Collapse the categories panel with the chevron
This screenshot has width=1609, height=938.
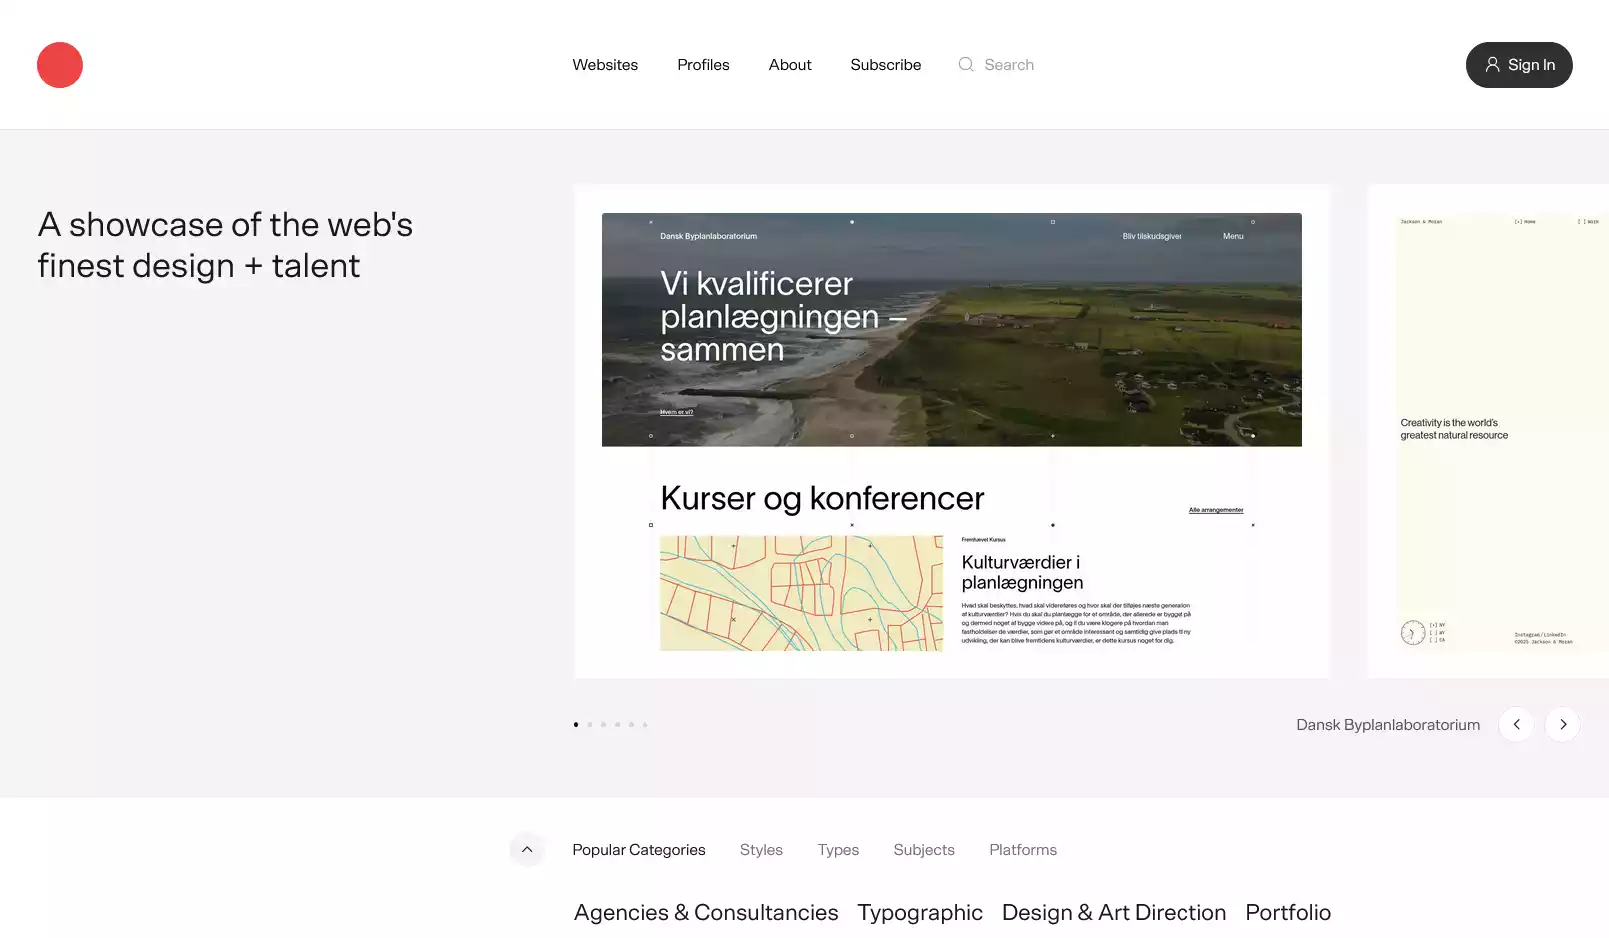click(527, 850)
